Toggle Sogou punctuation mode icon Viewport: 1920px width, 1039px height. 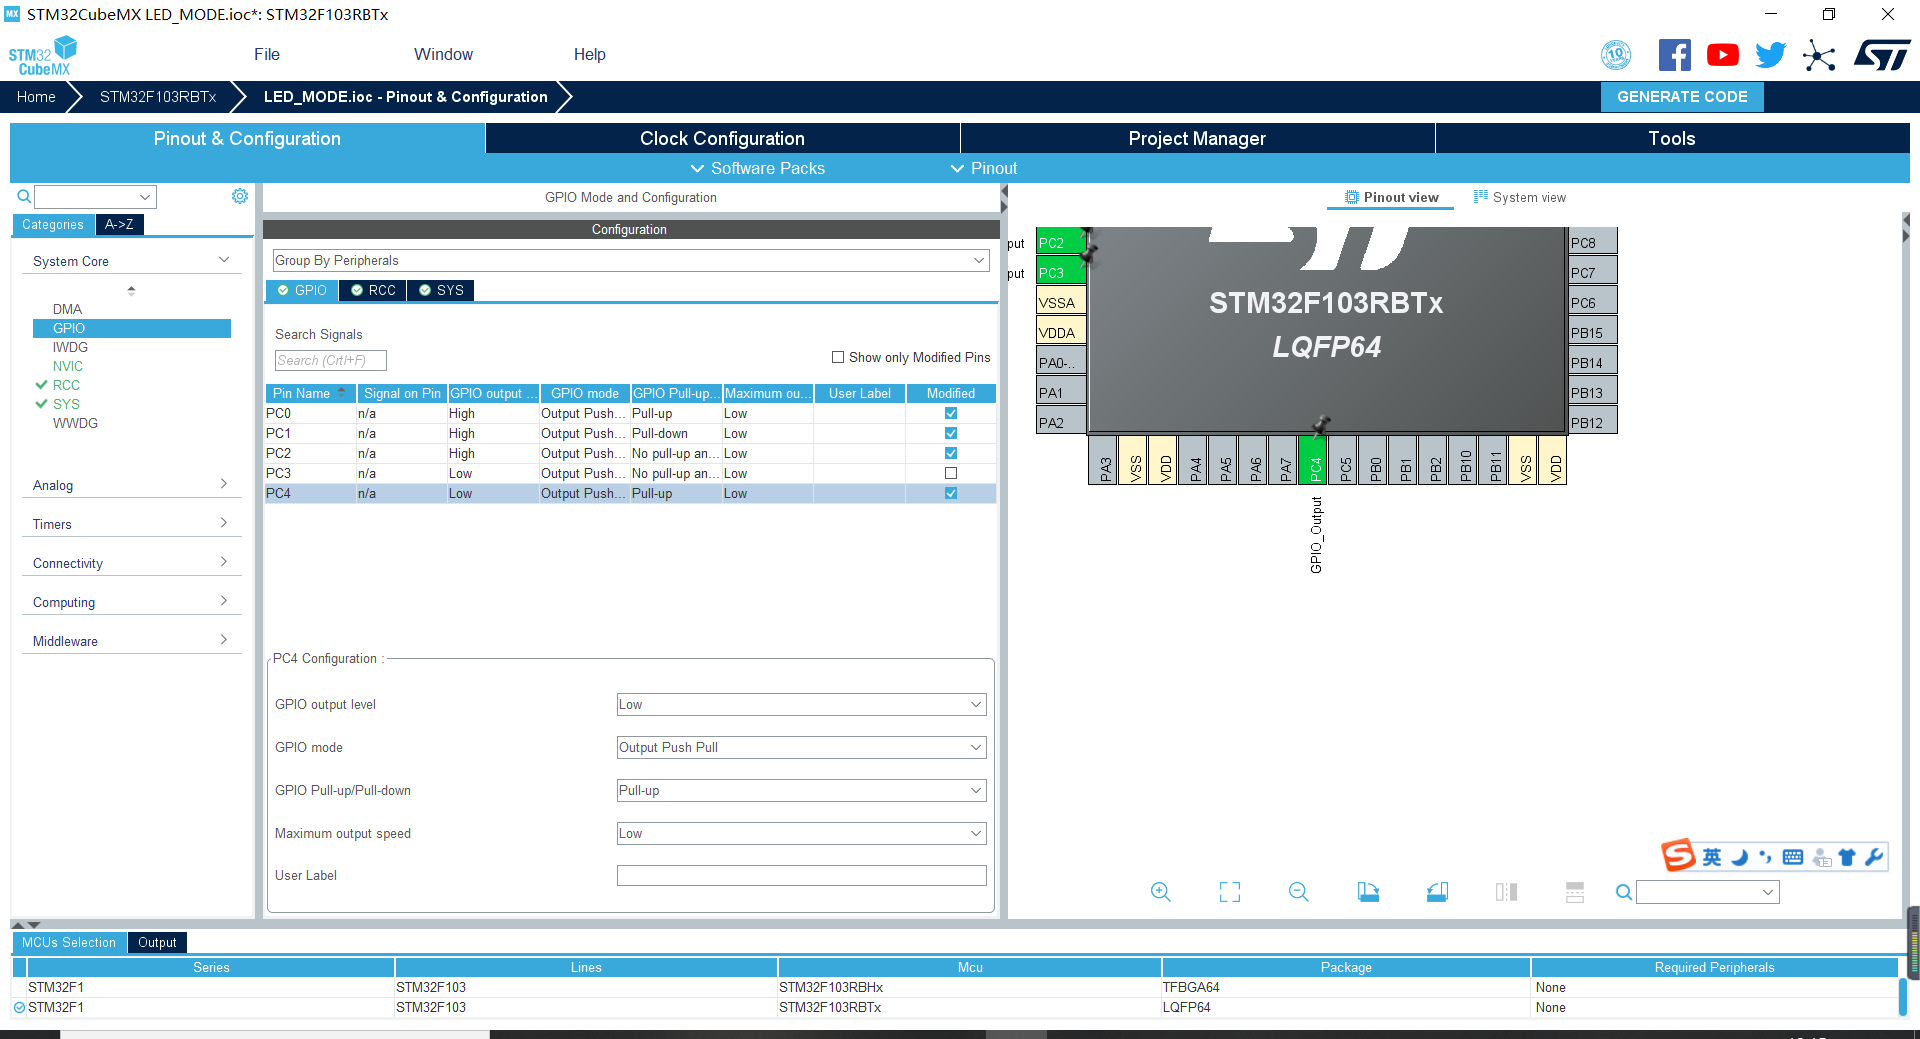pos(1765,857)
